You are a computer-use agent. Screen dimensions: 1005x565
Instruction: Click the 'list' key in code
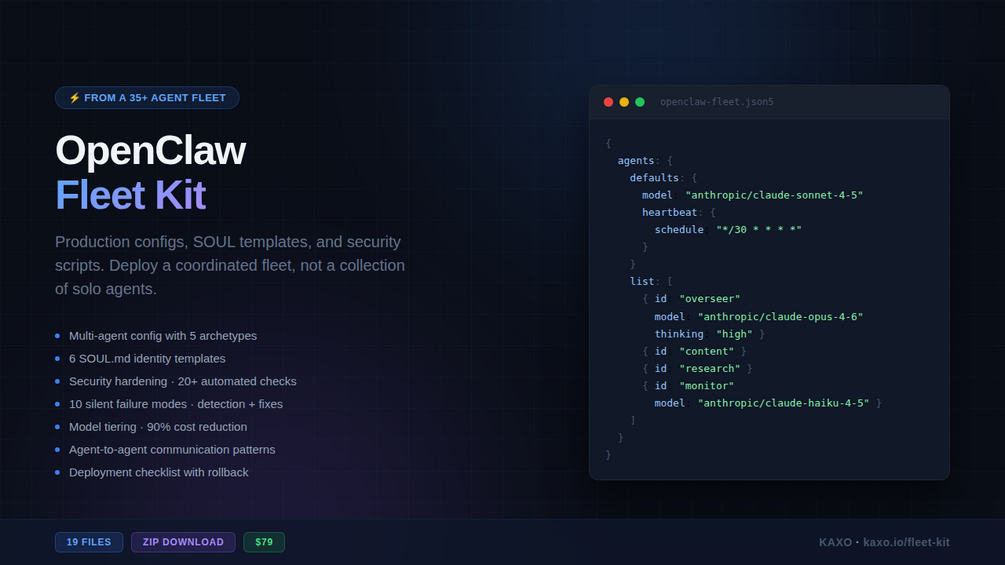tap(642, 281)
